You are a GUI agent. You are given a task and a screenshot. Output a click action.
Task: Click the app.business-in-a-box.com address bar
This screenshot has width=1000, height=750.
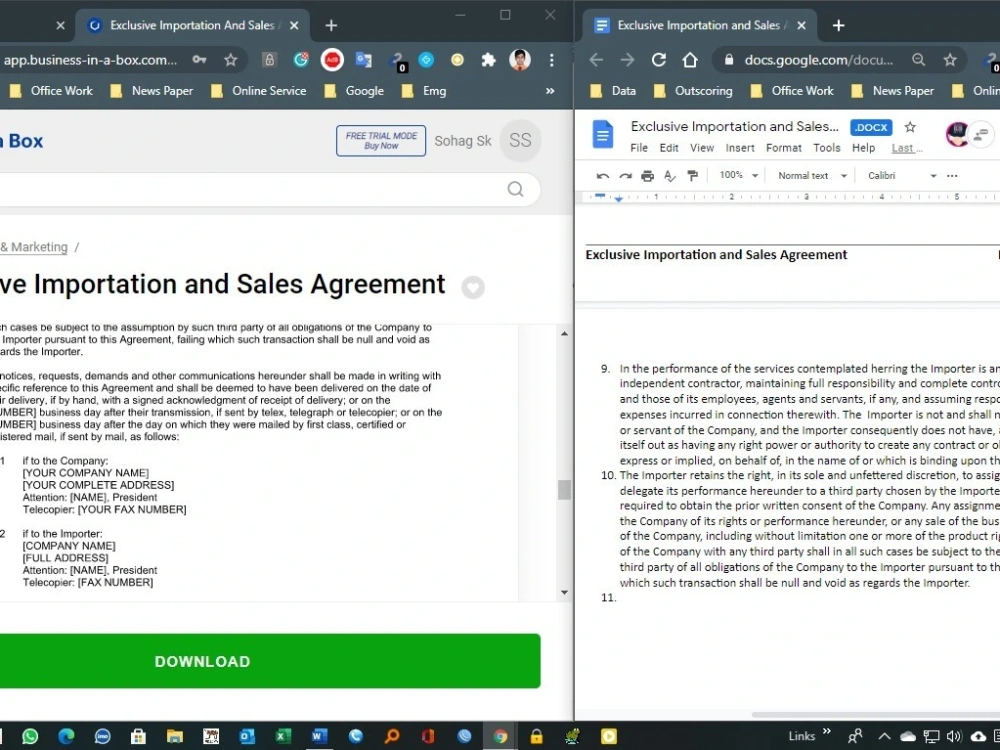(91, 60)
